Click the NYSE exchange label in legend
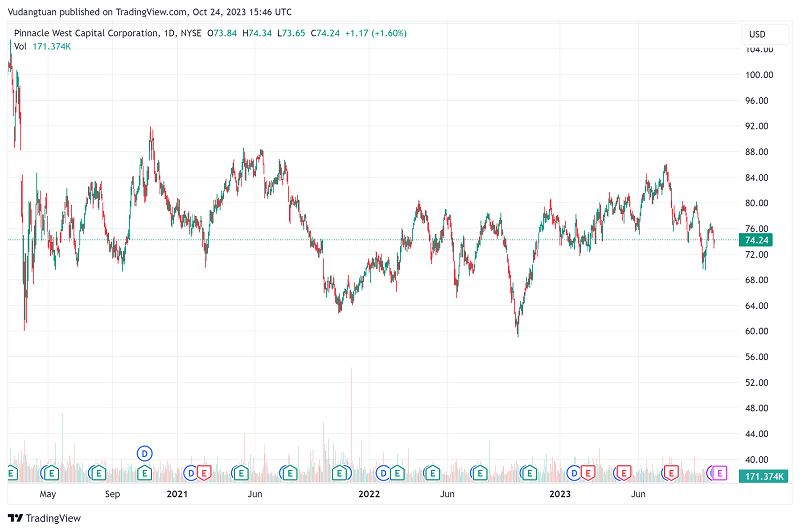The height and width of the screenshot is (532, 800). pyautogui.click(x=193, y=33)
